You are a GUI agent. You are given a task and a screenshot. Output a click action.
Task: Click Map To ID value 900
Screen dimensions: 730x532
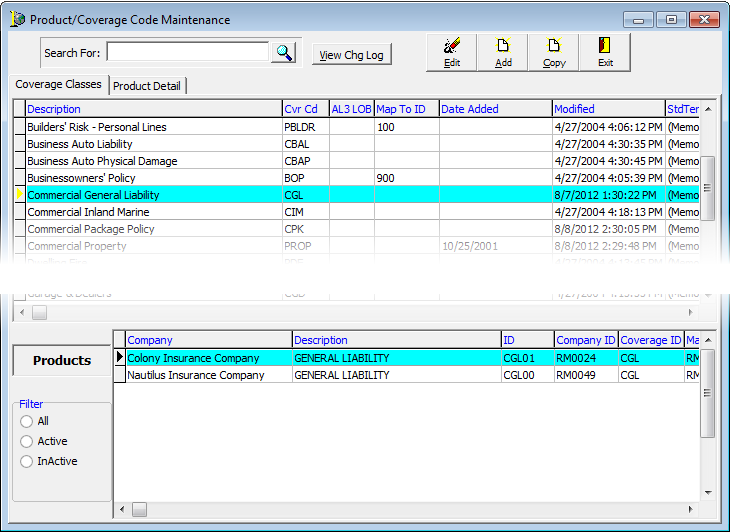pos(406,178)
